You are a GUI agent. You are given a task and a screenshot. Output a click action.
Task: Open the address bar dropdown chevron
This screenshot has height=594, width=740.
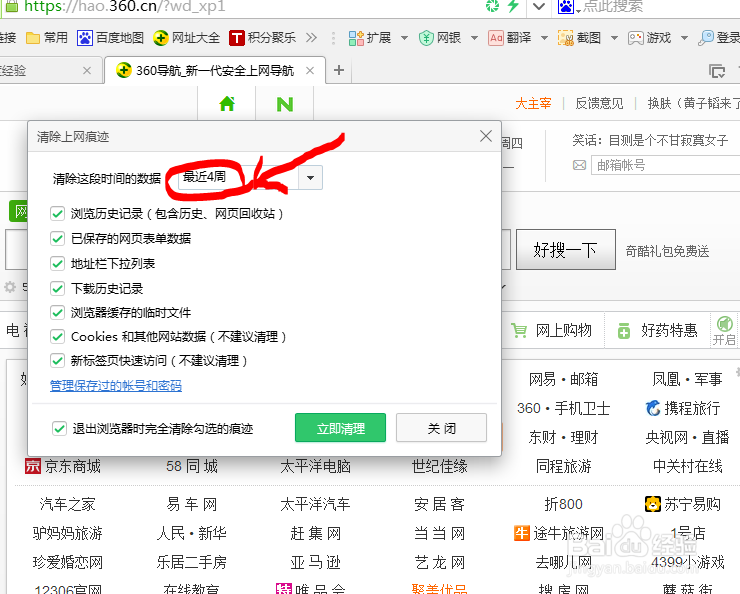tap(539, 7)
